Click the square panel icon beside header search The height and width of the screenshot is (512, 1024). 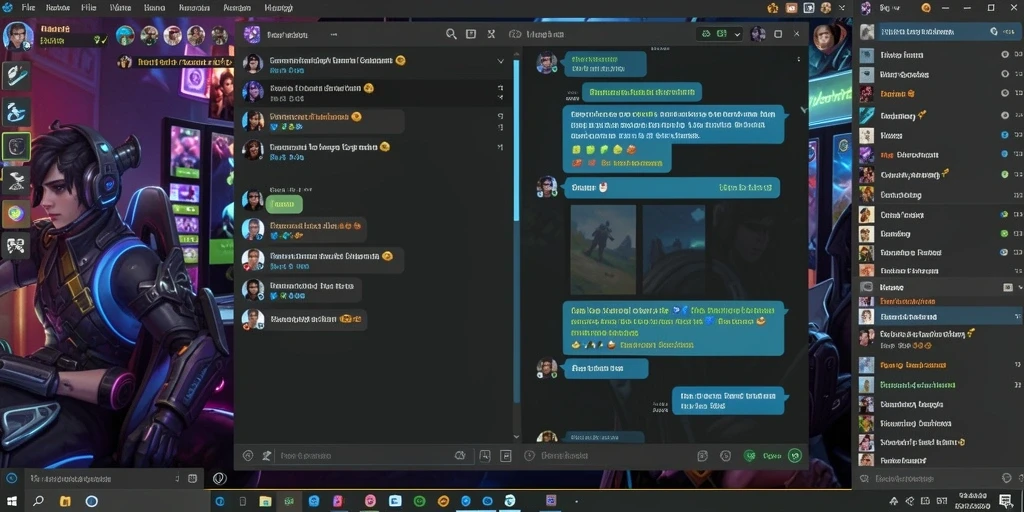tap(471, 34)
